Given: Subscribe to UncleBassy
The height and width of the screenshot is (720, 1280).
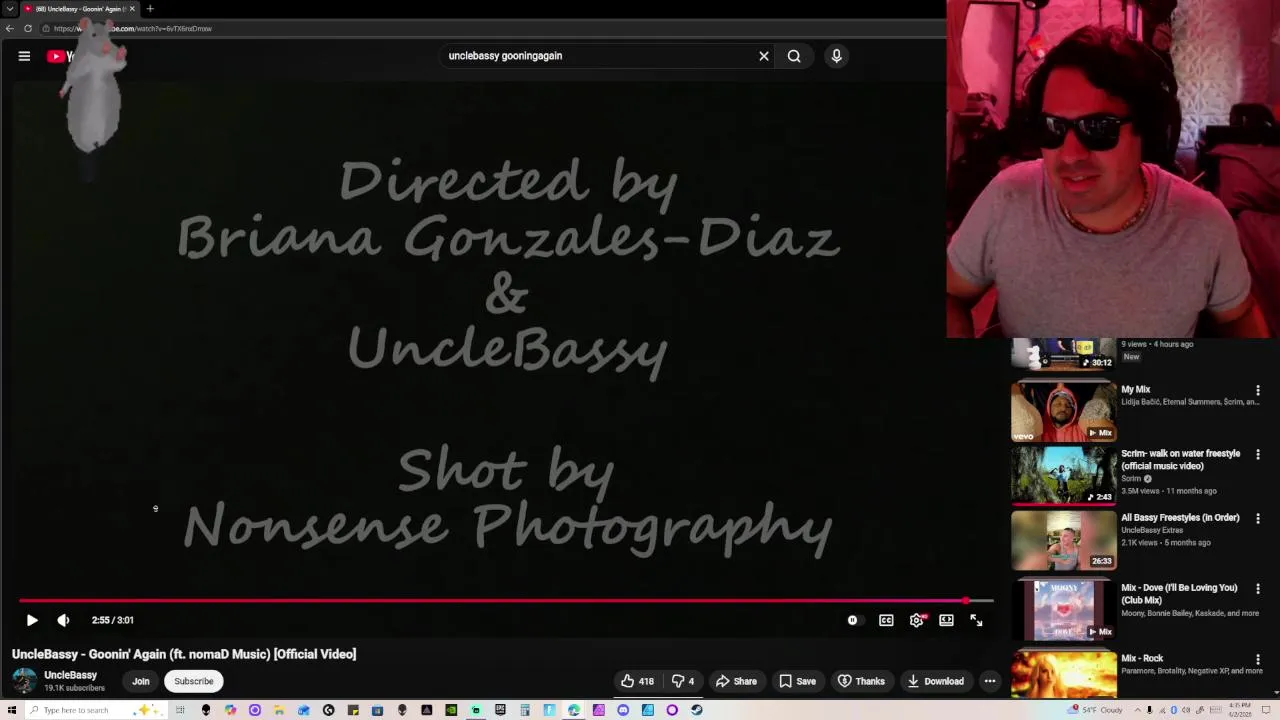Looking at the screenshot, I should click(x=194, y=681).
